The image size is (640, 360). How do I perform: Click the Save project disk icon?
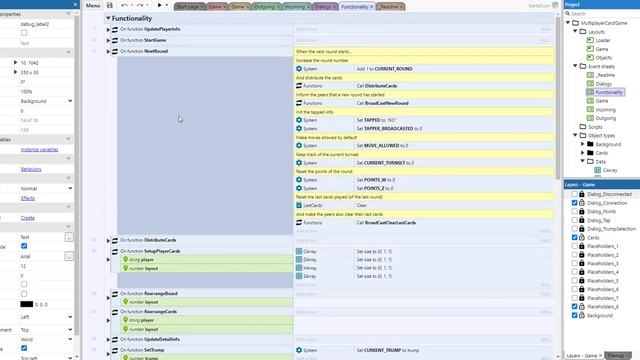pyautogui.click(x=109, y=6)
